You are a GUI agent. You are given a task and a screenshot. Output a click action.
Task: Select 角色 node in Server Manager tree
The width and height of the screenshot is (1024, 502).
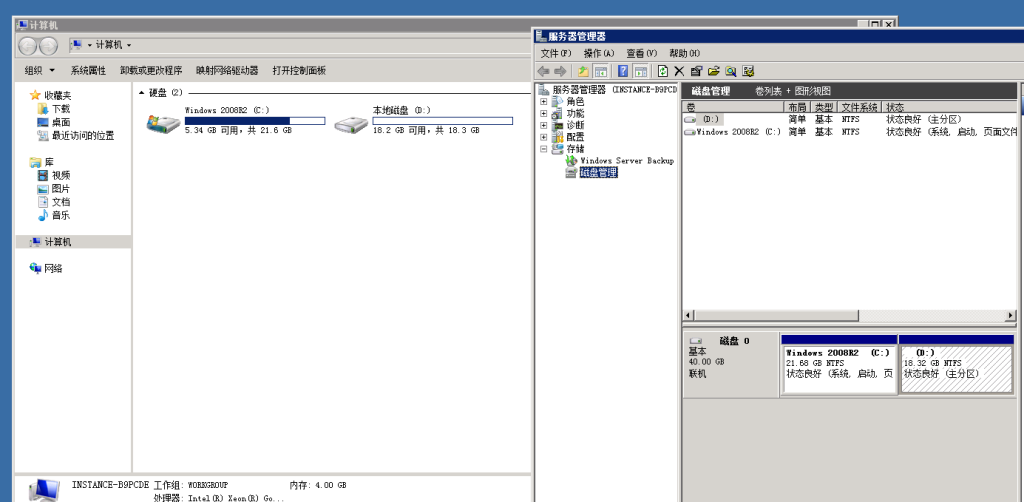575,102
